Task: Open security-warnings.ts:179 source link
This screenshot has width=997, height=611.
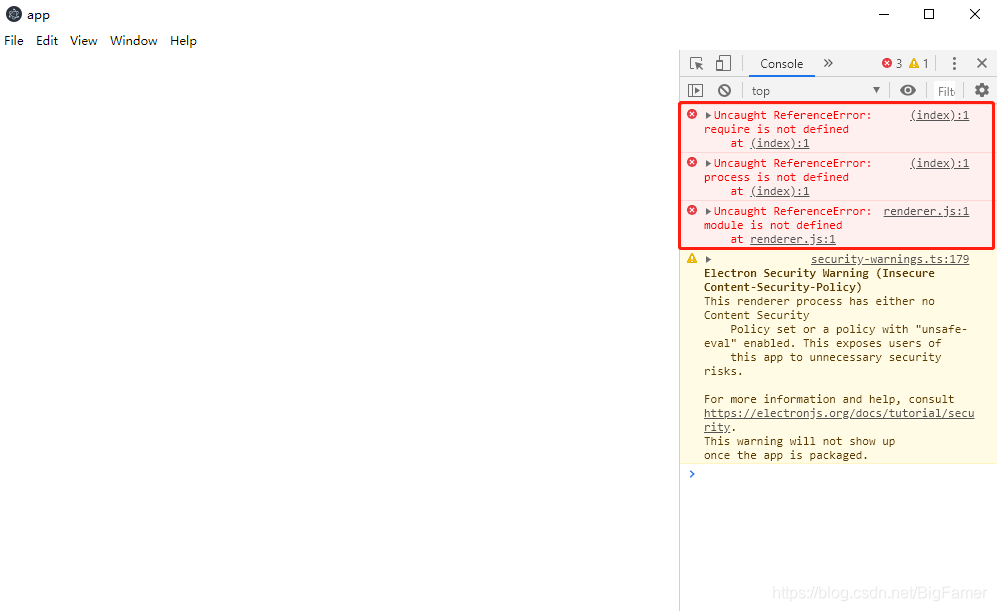Action: 890,259
